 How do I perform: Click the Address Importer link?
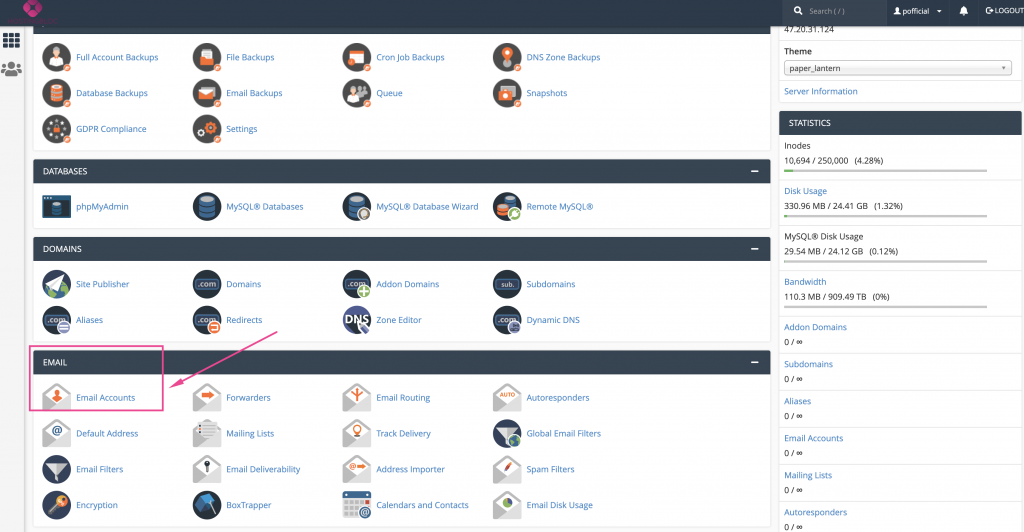point(410,469)
